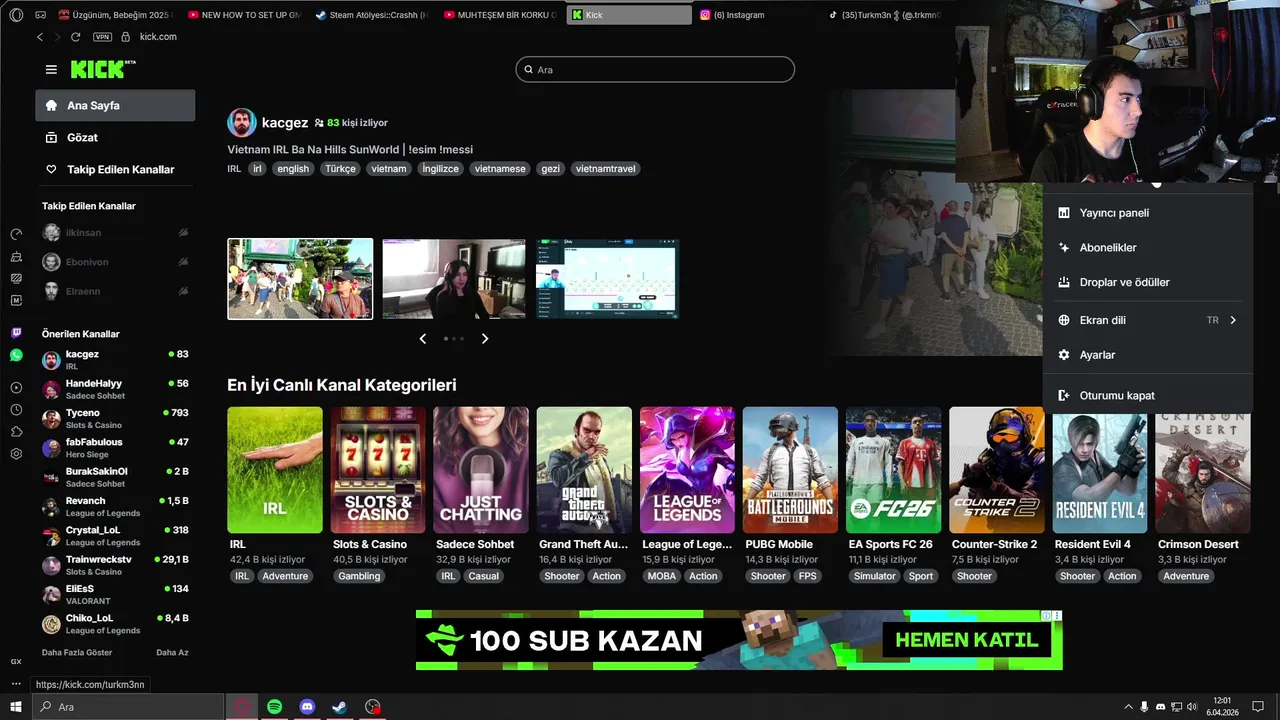Image resolution: width=1280 pixels, height=720 pixels.
Task: Select Oturumu kapat to log out
Action: [1148, 395]
